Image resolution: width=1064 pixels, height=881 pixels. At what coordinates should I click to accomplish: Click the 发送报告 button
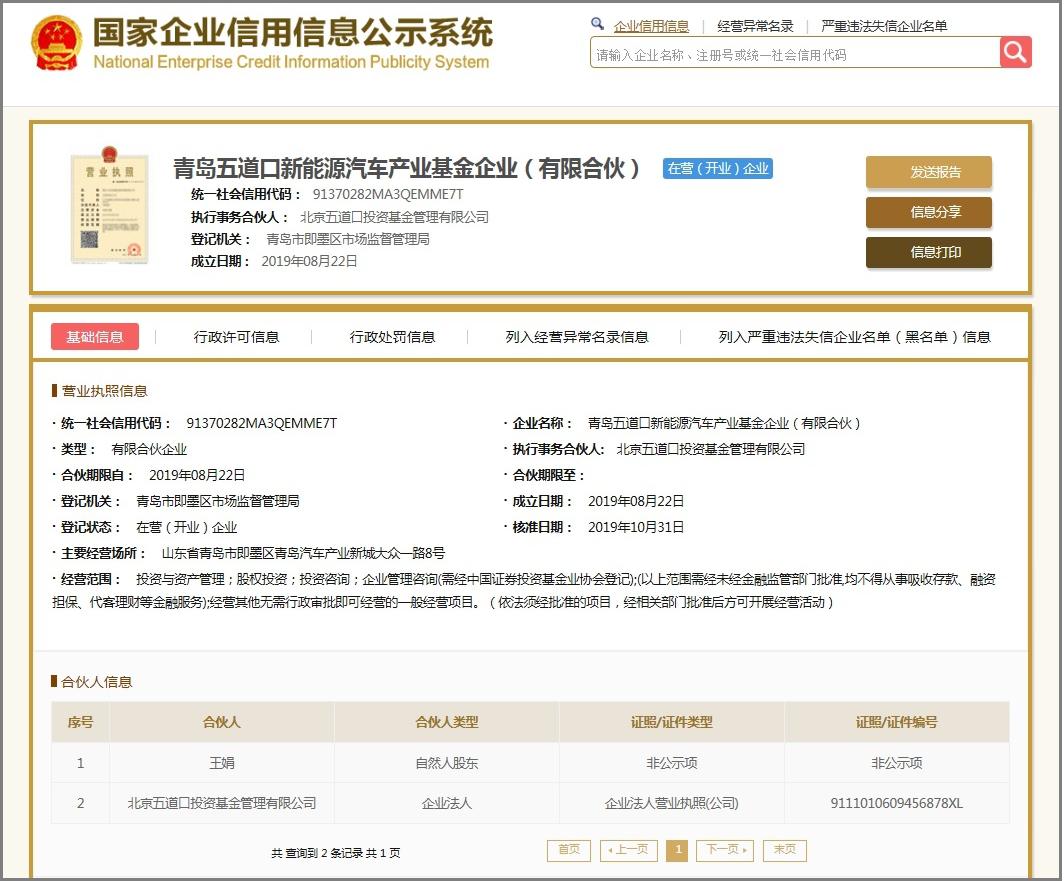pos(928,172)
